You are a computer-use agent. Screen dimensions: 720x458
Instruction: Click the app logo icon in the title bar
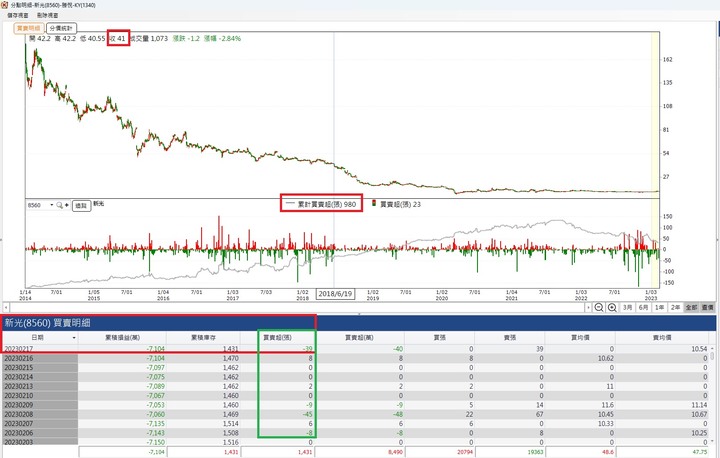pyautogui.click(x=4, y=5)
